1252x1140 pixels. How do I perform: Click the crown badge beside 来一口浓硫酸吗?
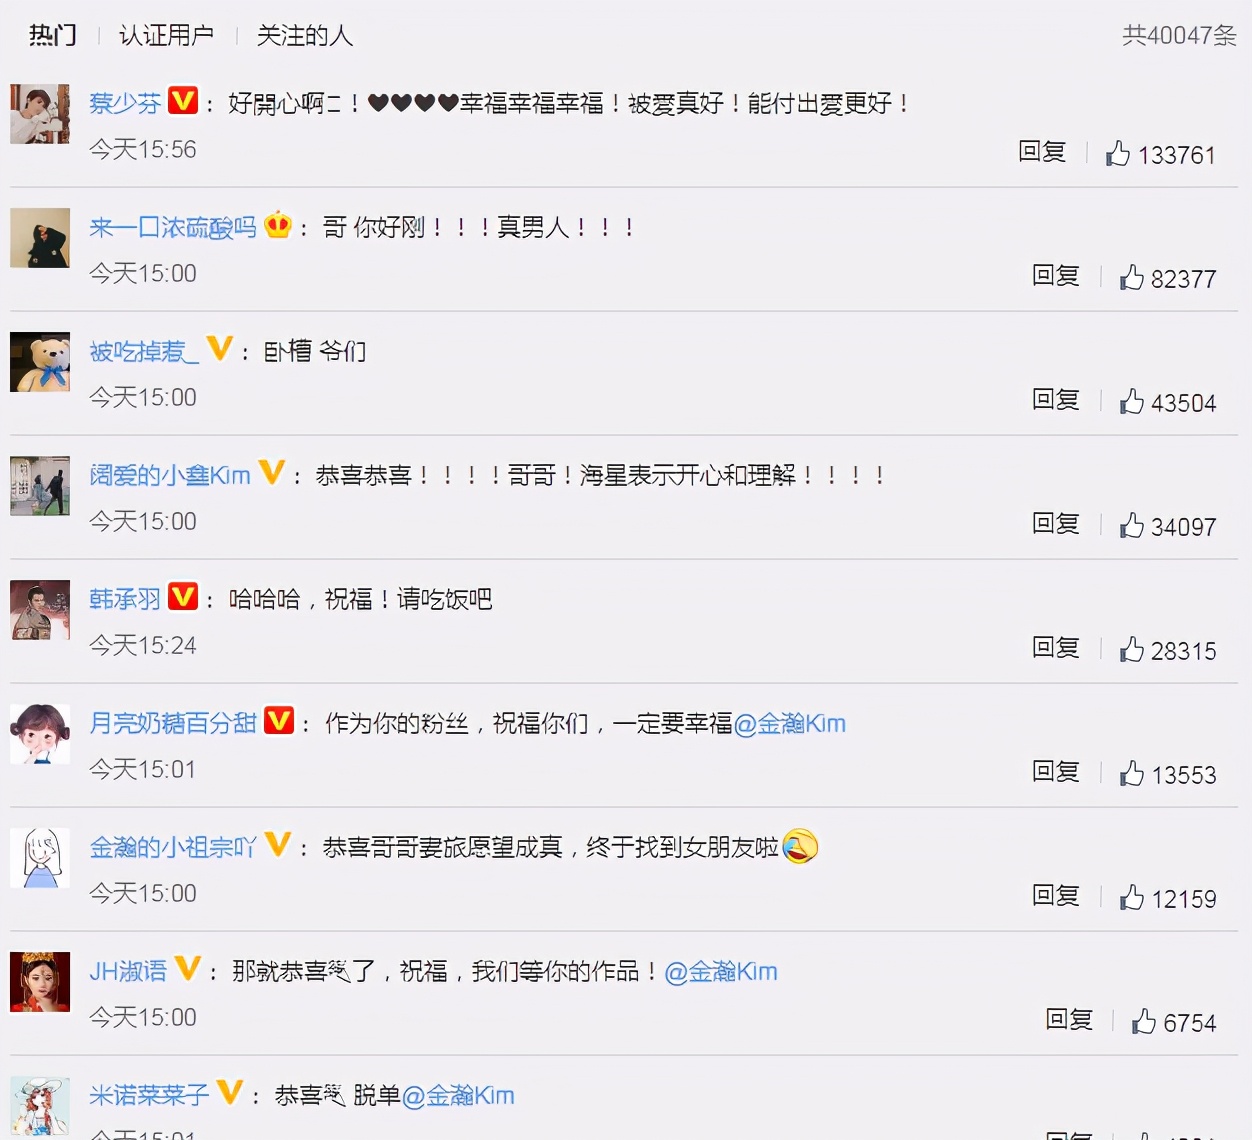(x=278, y=225)
